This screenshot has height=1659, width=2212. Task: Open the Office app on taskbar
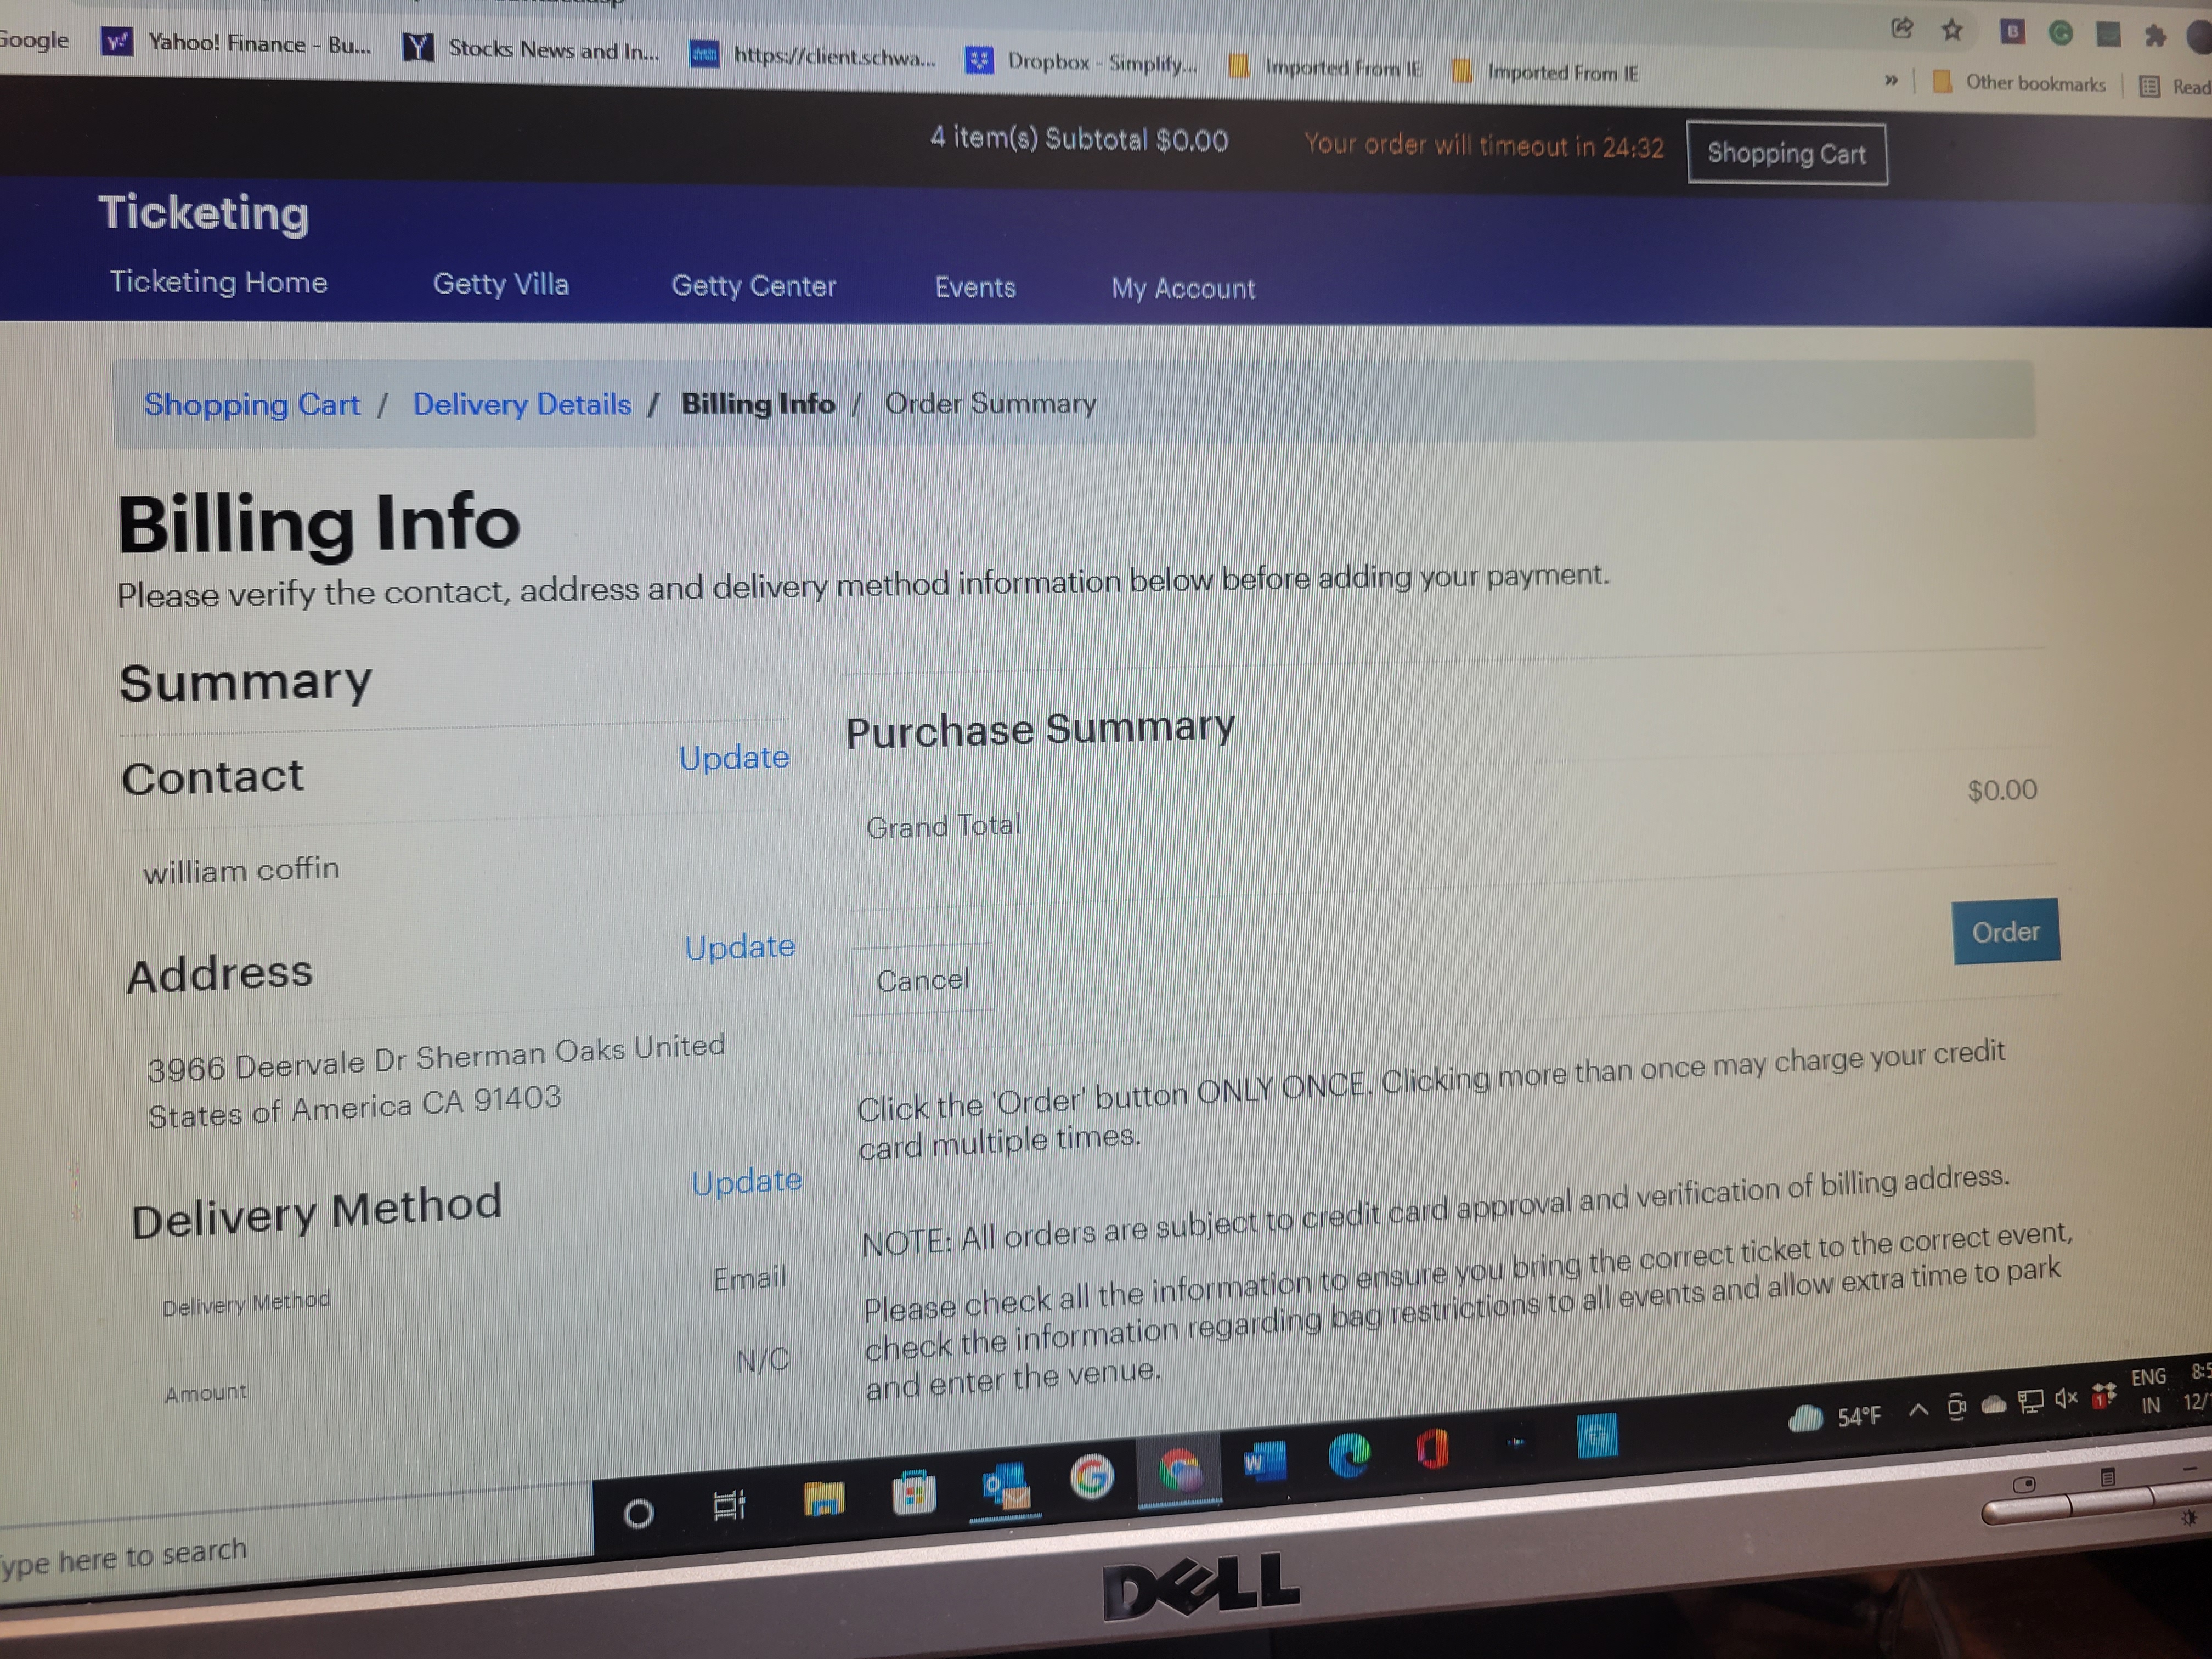point(1432,1448)
